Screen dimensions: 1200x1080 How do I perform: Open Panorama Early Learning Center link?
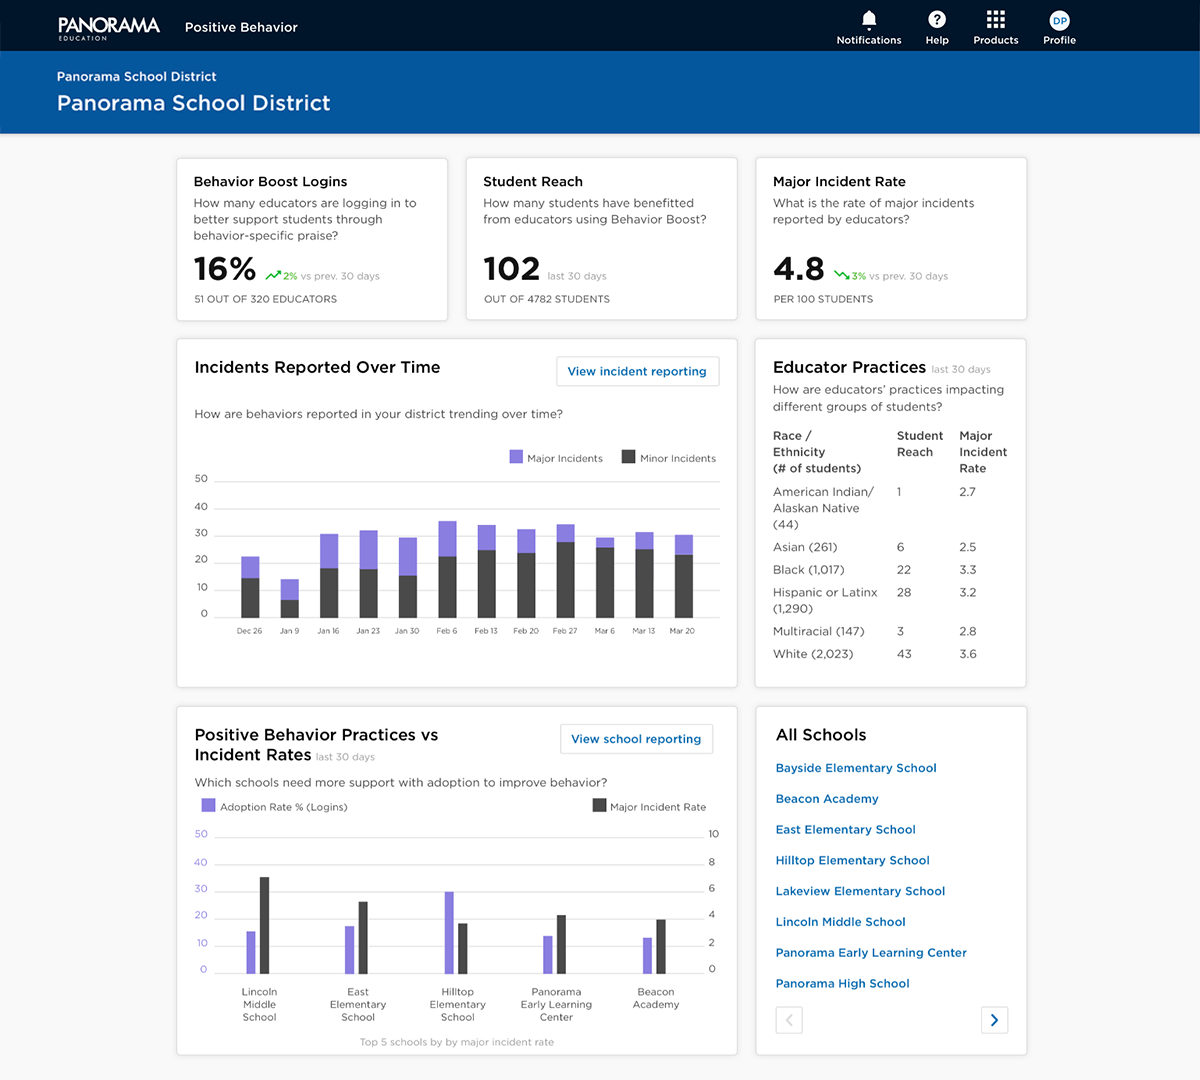pos(871,953)
